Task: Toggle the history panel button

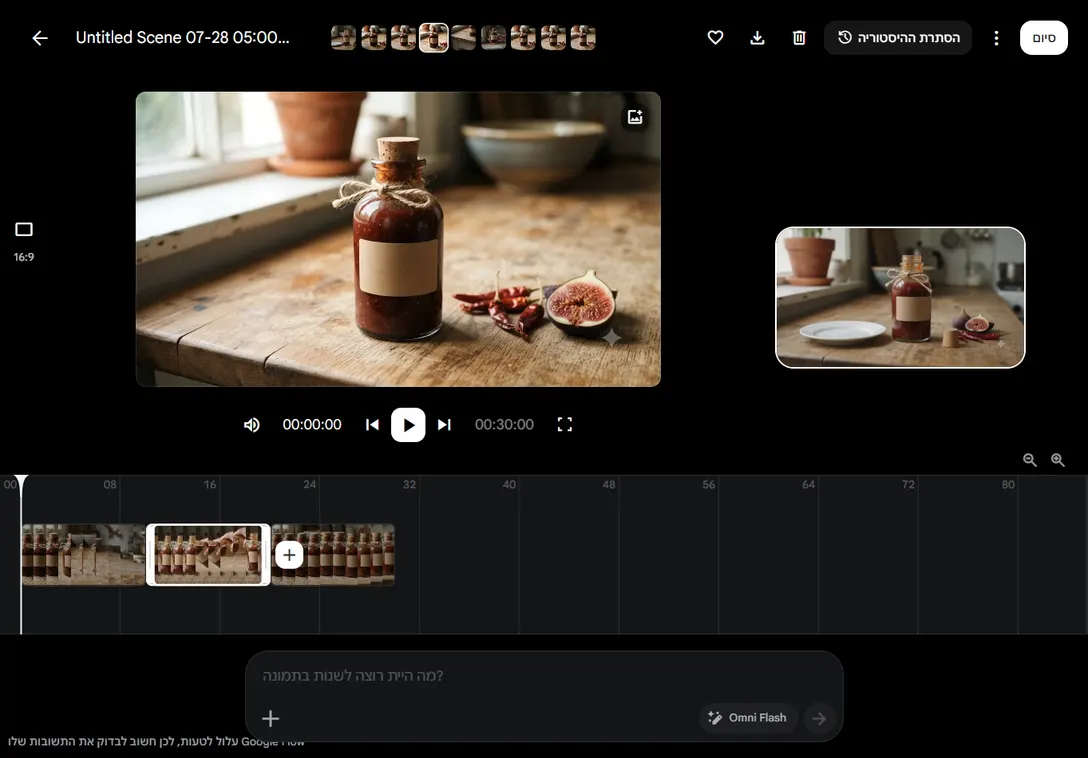Action: (898, 37)
